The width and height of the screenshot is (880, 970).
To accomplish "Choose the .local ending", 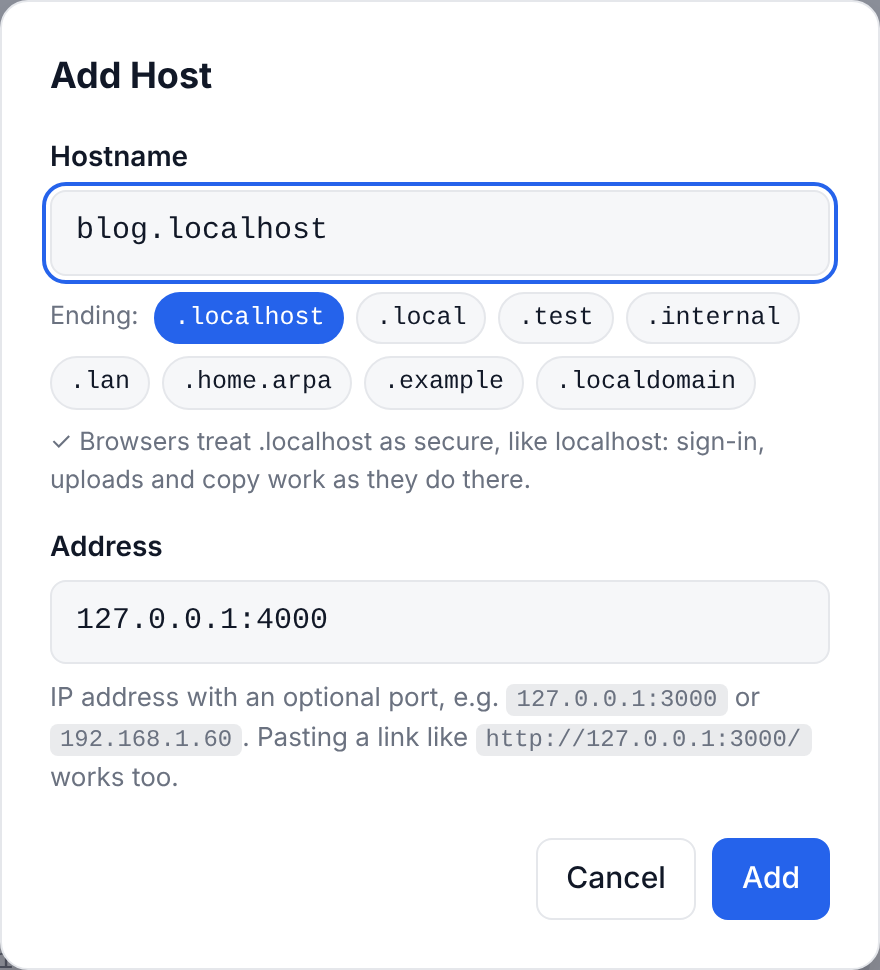I will coord(421,317).
